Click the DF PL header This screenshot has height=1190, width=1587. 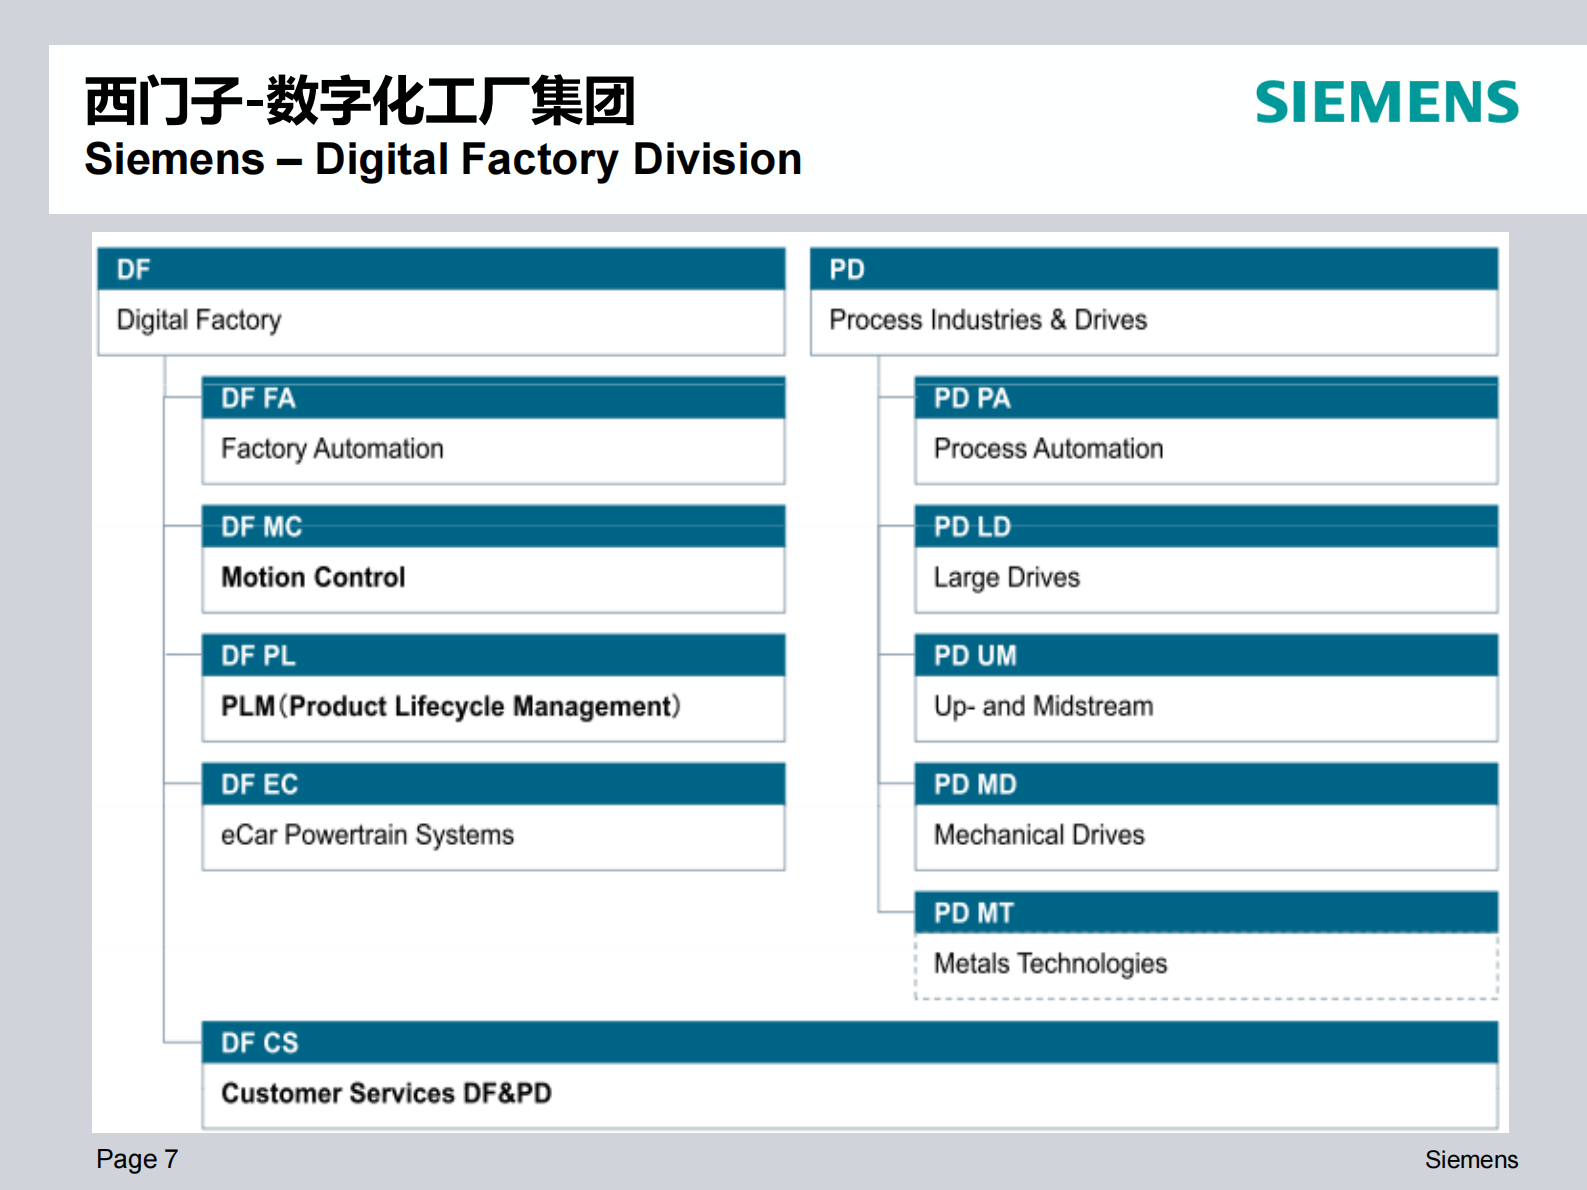coord(494,655)
